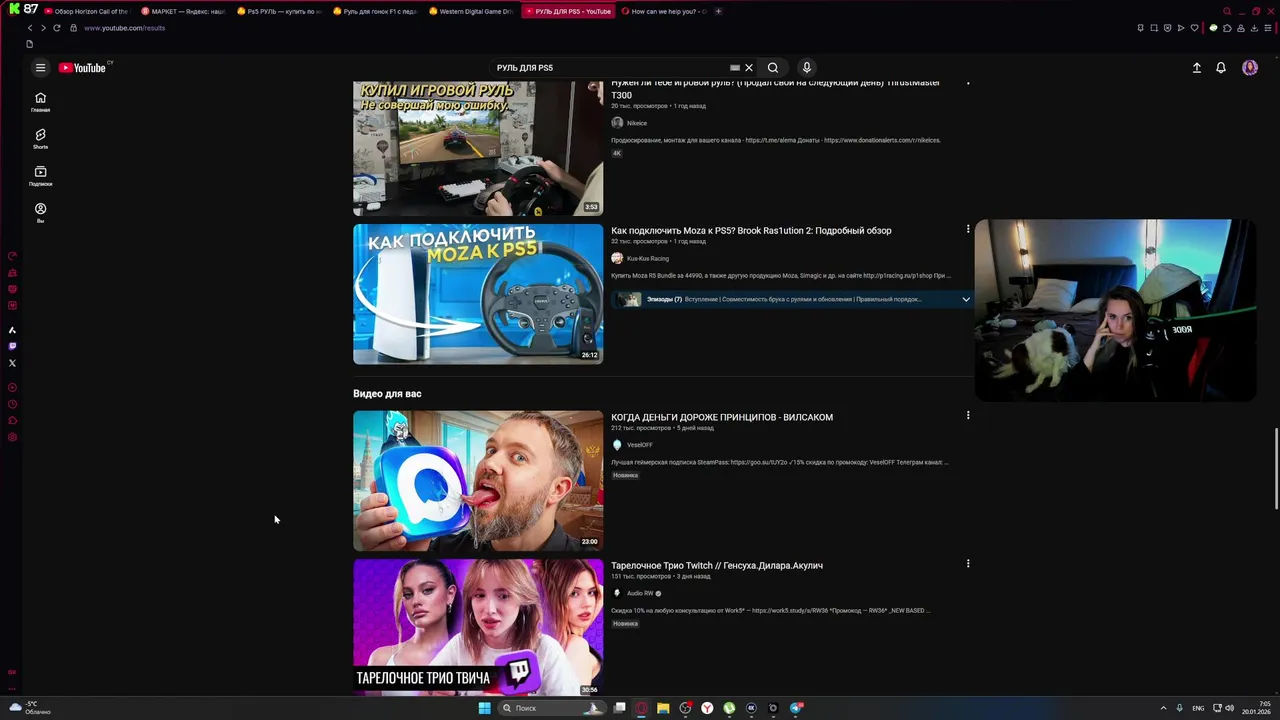Open the Create upload button
The height and width of the screenshot is (720, 1280).
(1196, 68)
